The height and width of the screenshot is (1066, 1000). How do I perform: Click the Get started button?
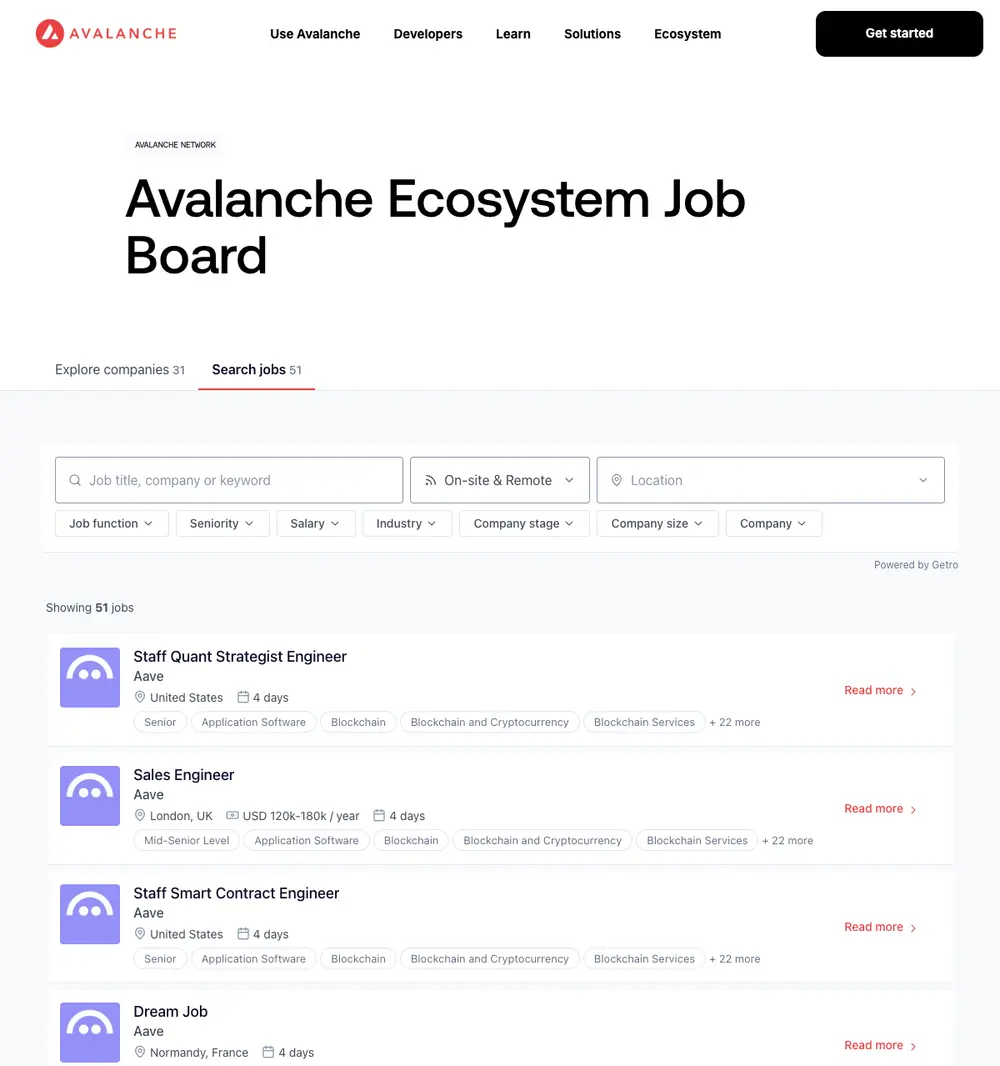tap(899, 33)
